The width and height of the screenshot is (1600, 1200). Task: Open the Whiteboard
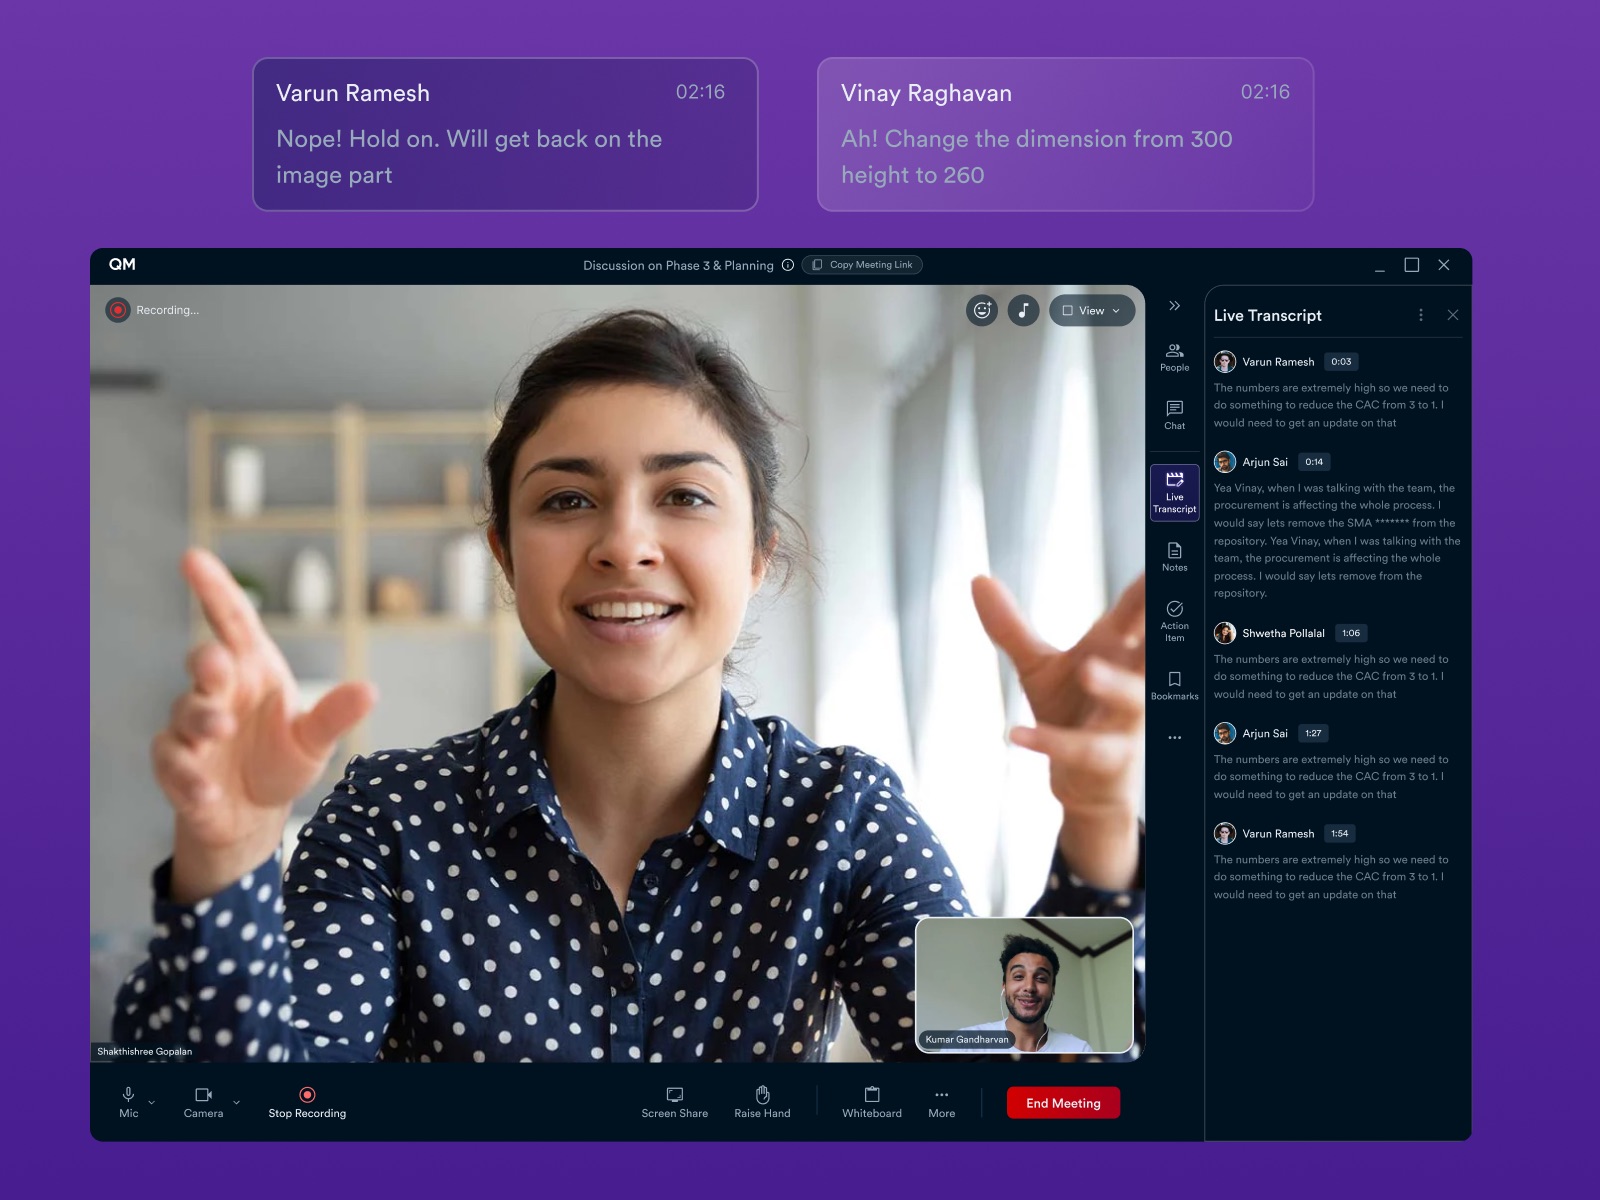coord(872,1102)
